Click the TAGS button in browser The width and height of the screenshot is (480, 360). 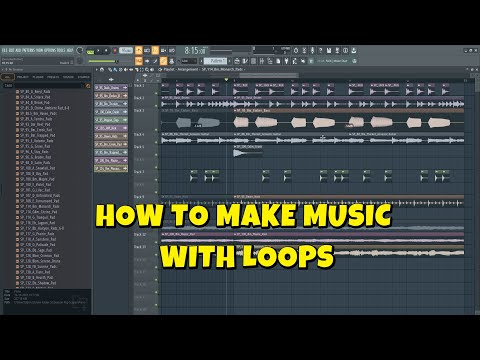click(8, 86)
